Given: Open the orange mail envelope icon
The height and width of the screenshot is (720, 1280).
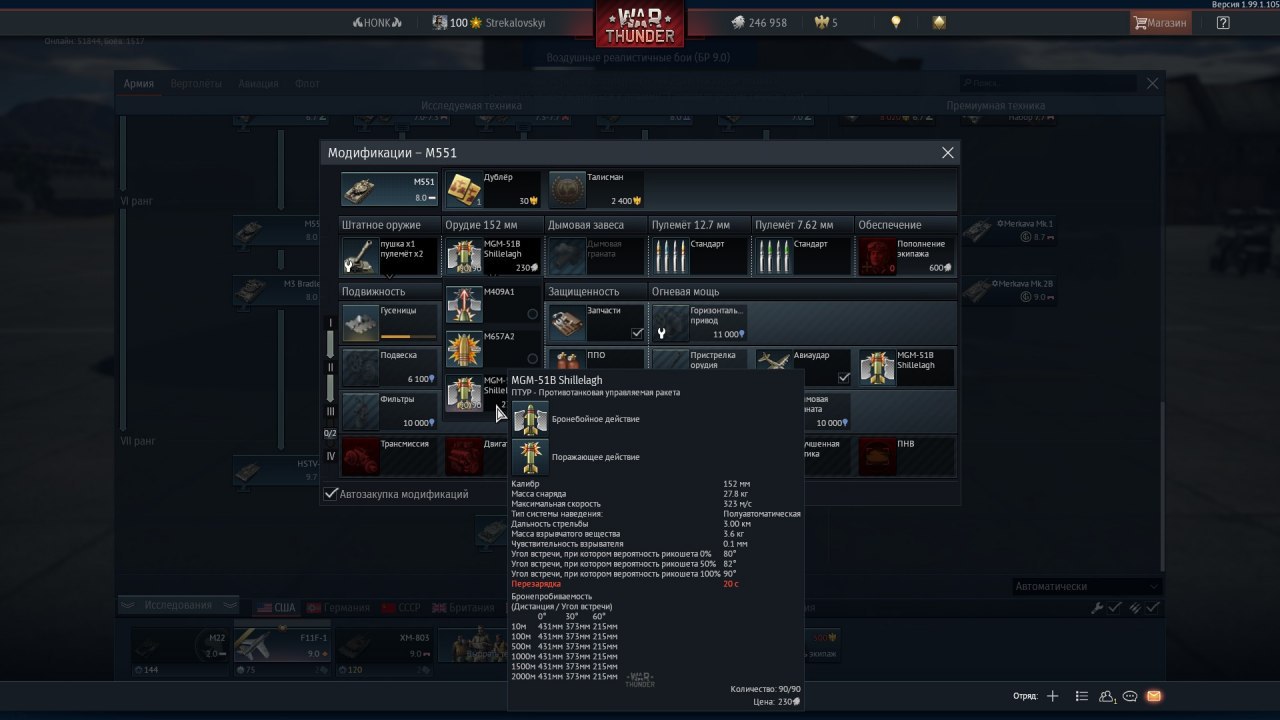Looking at the screenshot, I should point(1153,696).
